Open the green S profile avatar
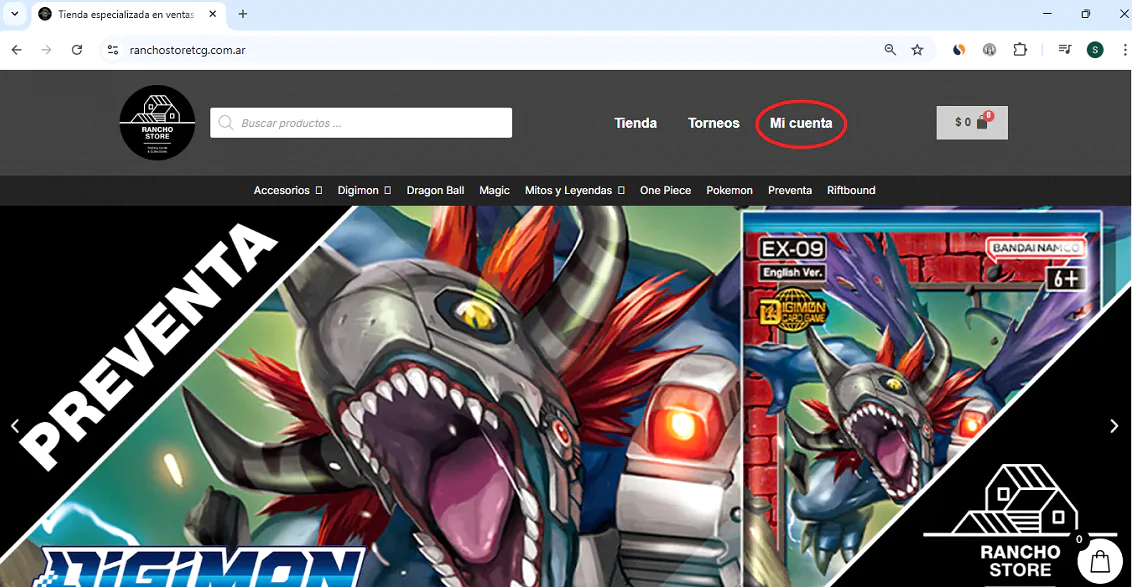The width and height of the screenshot is (1132, 587). click(1095, 50)
